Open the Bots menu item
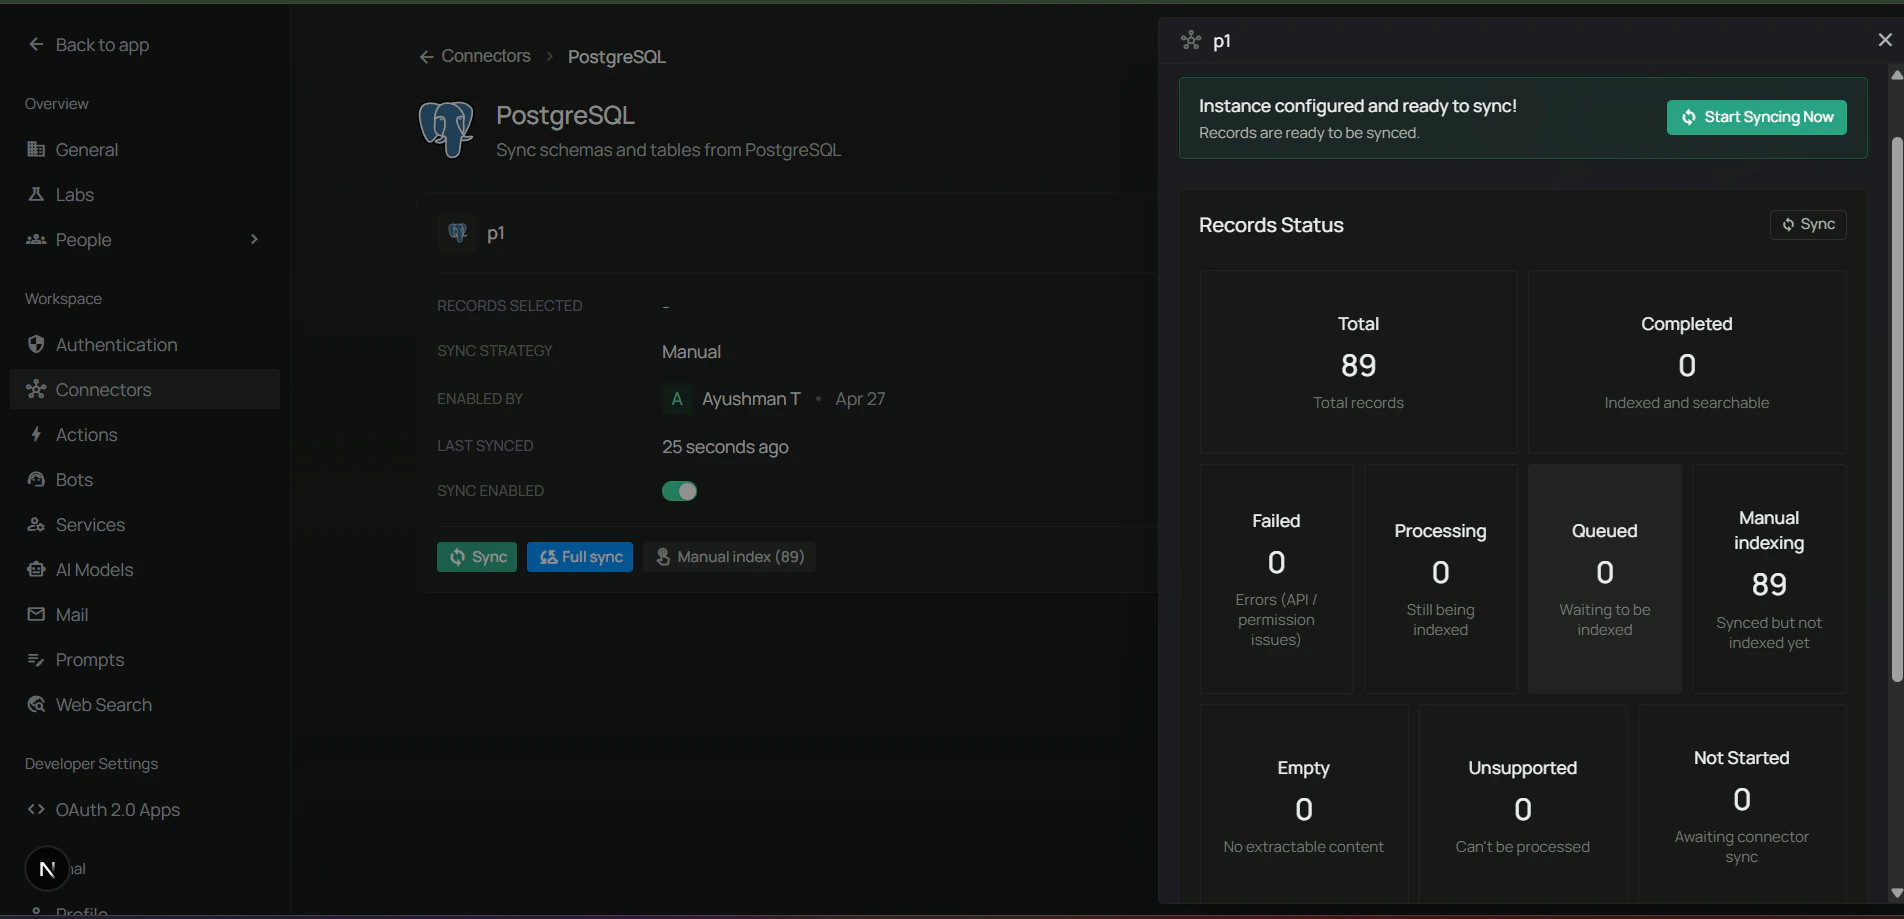This screenshot has width=1904, height=919. pyautogui.click(x=145, y=479)
